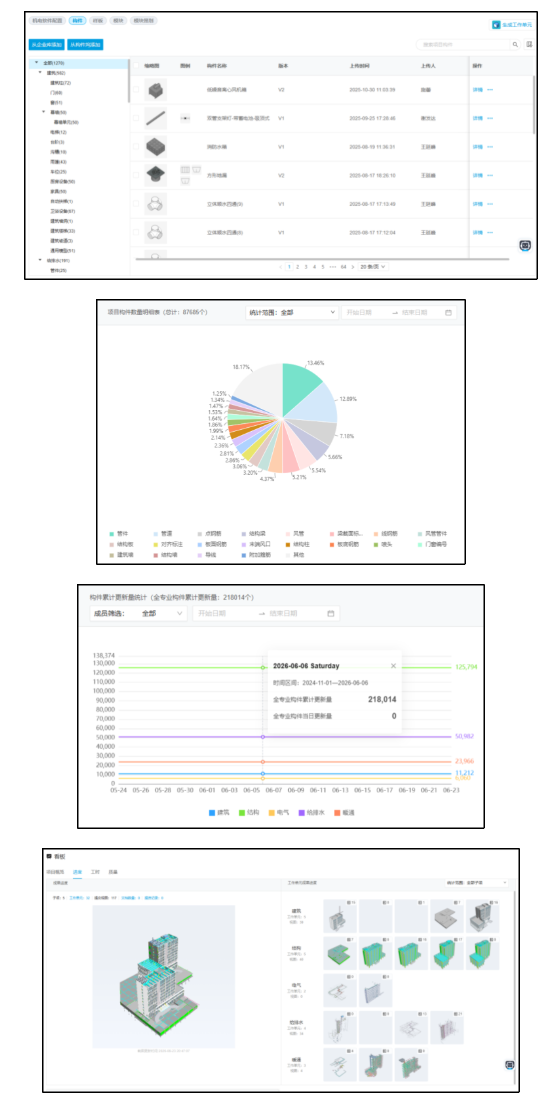Open 详情 link for 消防水箱
This screenshot has width=560, height=1100.
click(x=477, y=147)
